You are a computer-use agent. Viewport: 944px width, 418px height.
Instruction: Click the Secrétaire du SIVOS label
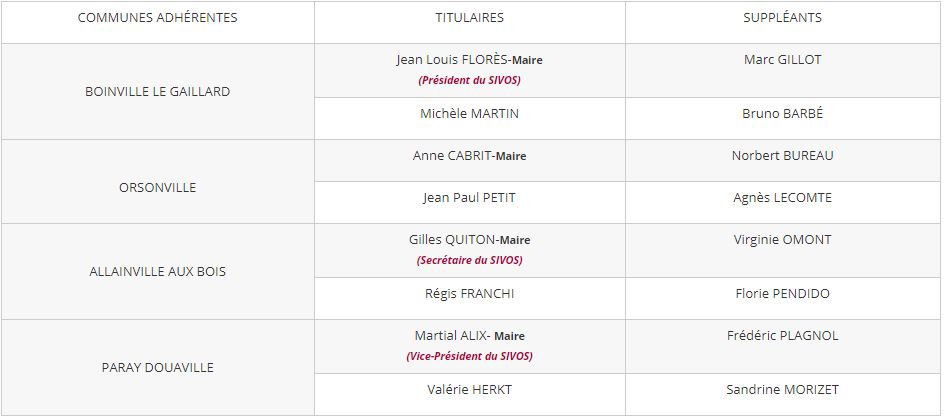[469, 260]
